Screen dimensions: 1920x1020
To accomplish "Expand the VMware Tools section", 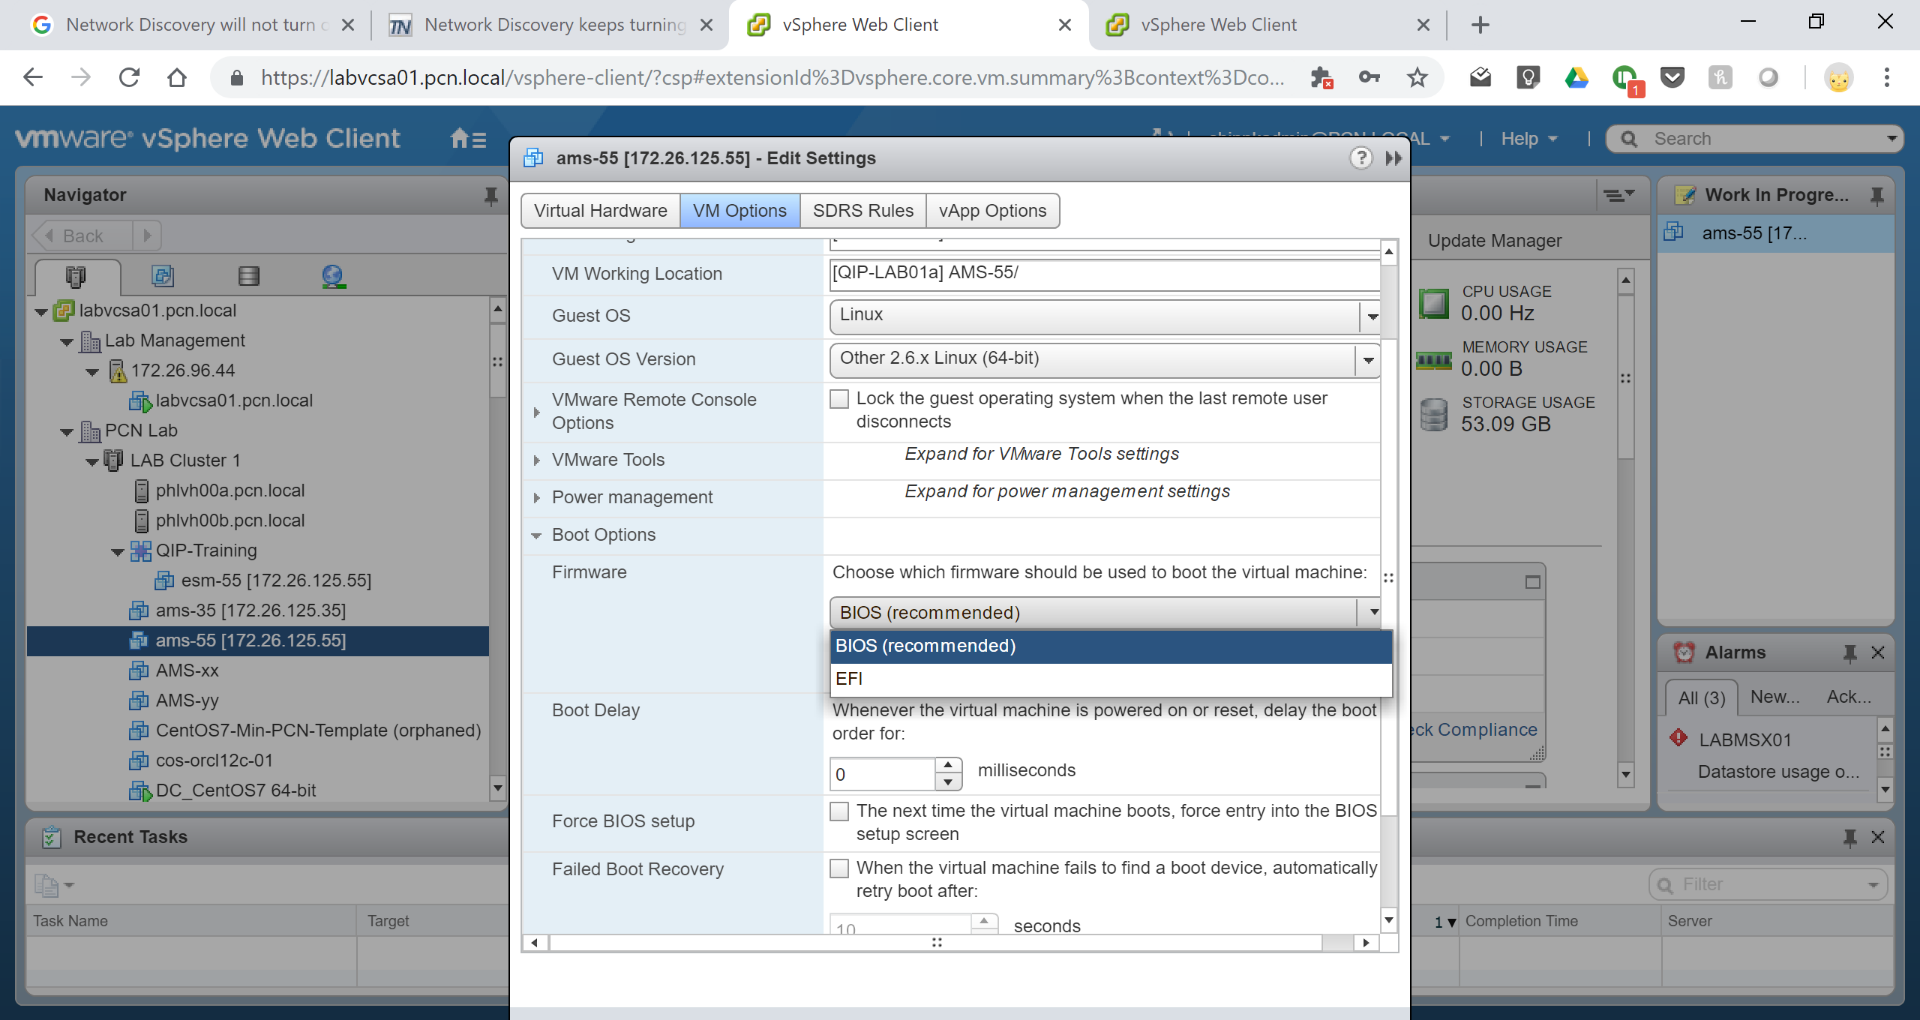I will [537, 460].
